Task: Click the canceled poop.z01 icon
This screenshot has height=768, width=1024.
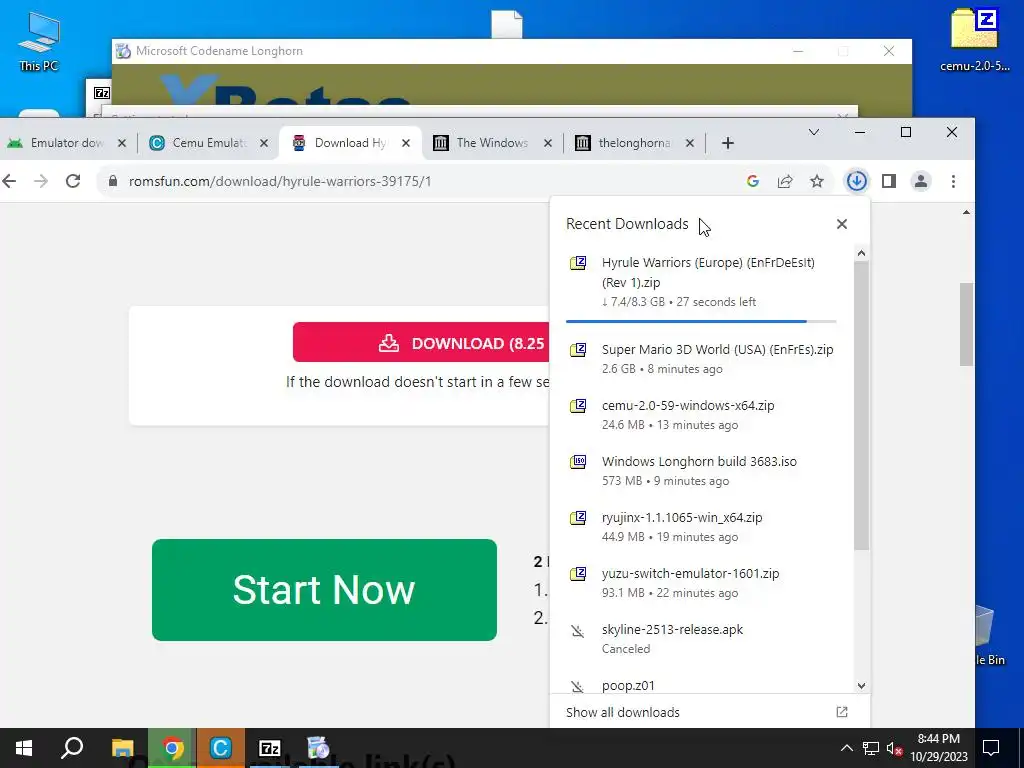Action: tap(577, 686)
